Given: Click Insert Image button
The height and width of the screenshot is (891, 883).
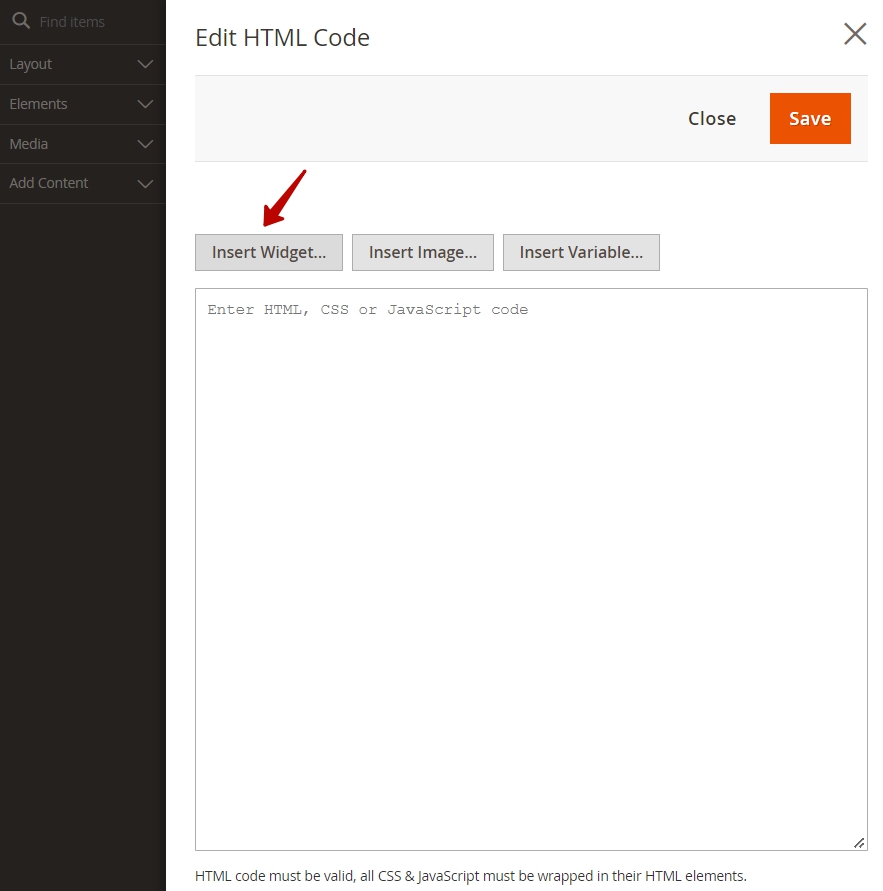Looking at the screenshot, I should (x=423, y=252).
